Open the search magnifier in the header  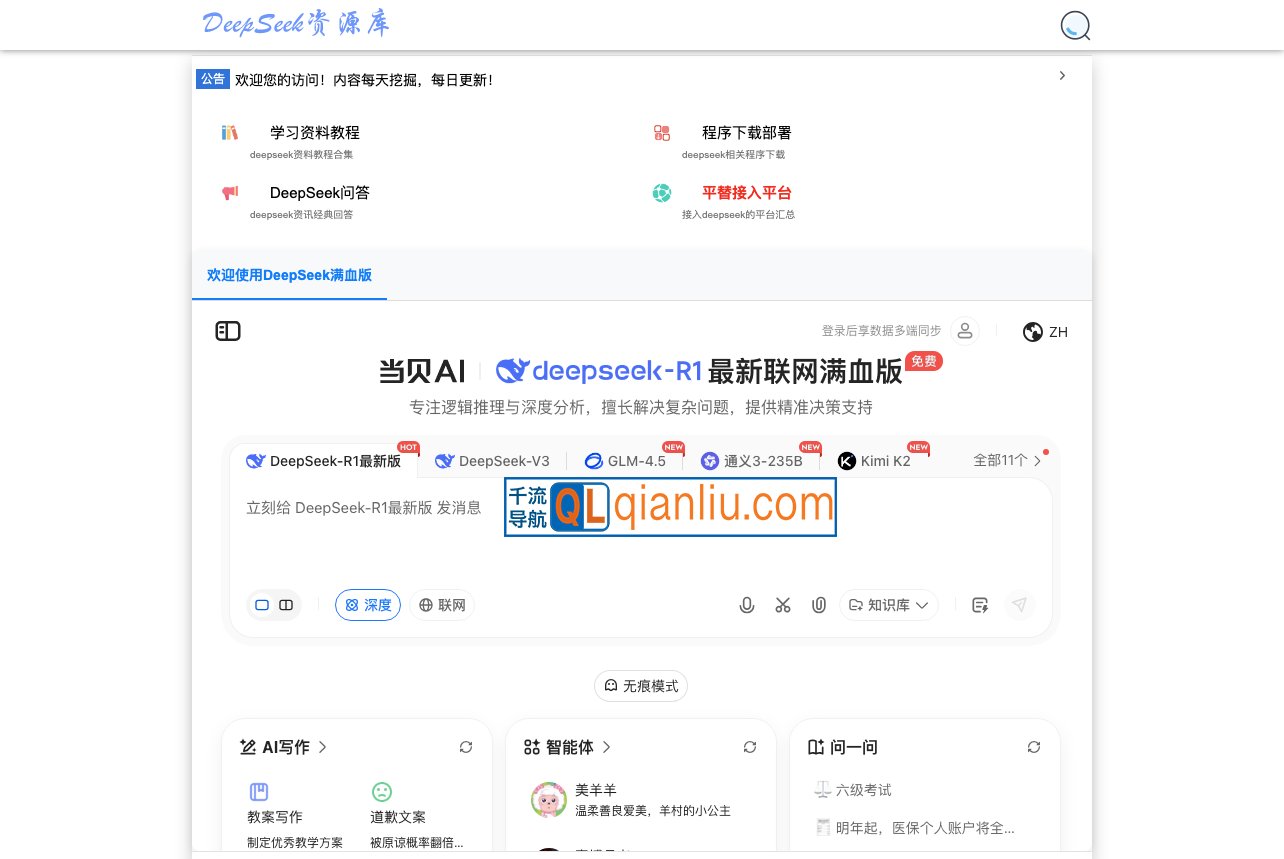click(x=1075, y=26)
